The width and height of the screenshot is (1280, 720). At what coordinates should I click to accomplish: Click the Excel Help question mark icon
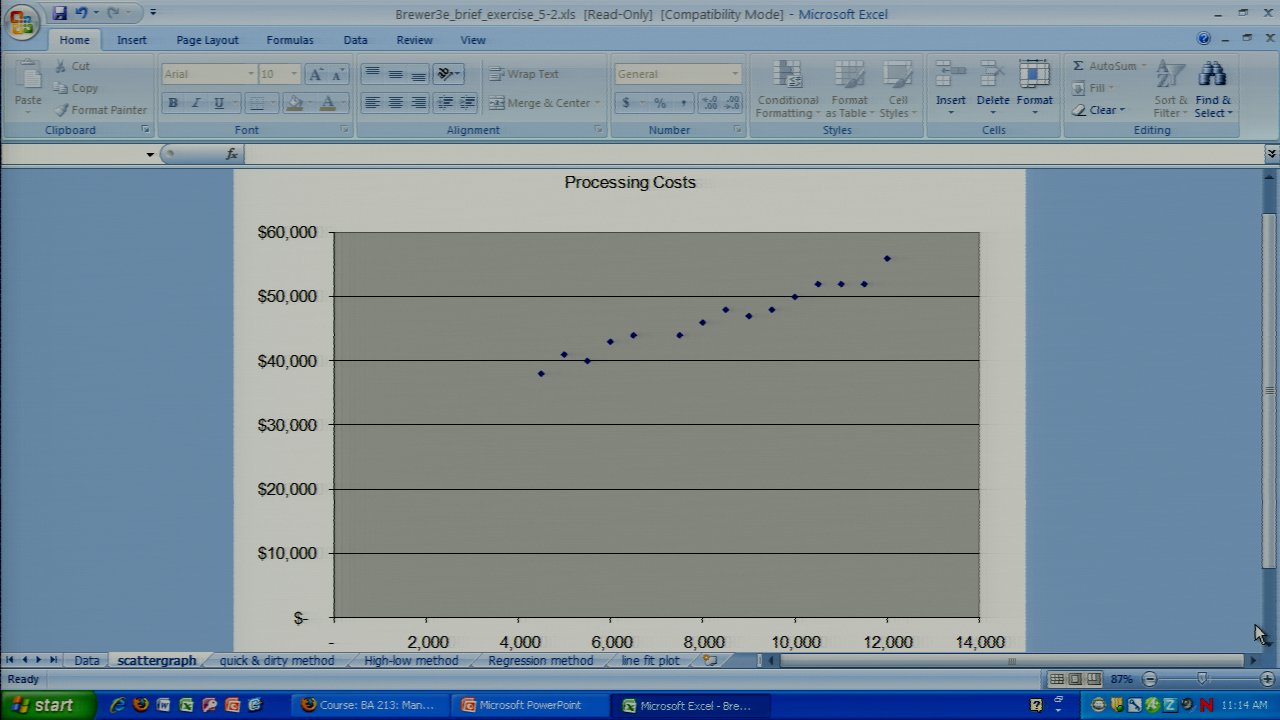coord(1204,39)
